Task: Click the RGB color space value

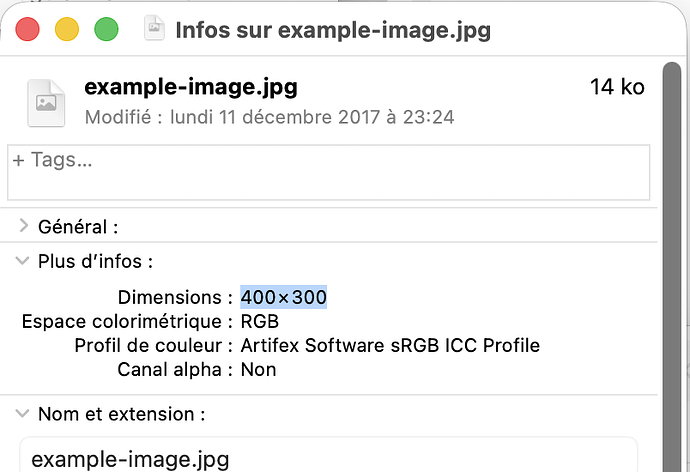Action: pyautogui.click(x=260, y=321)
